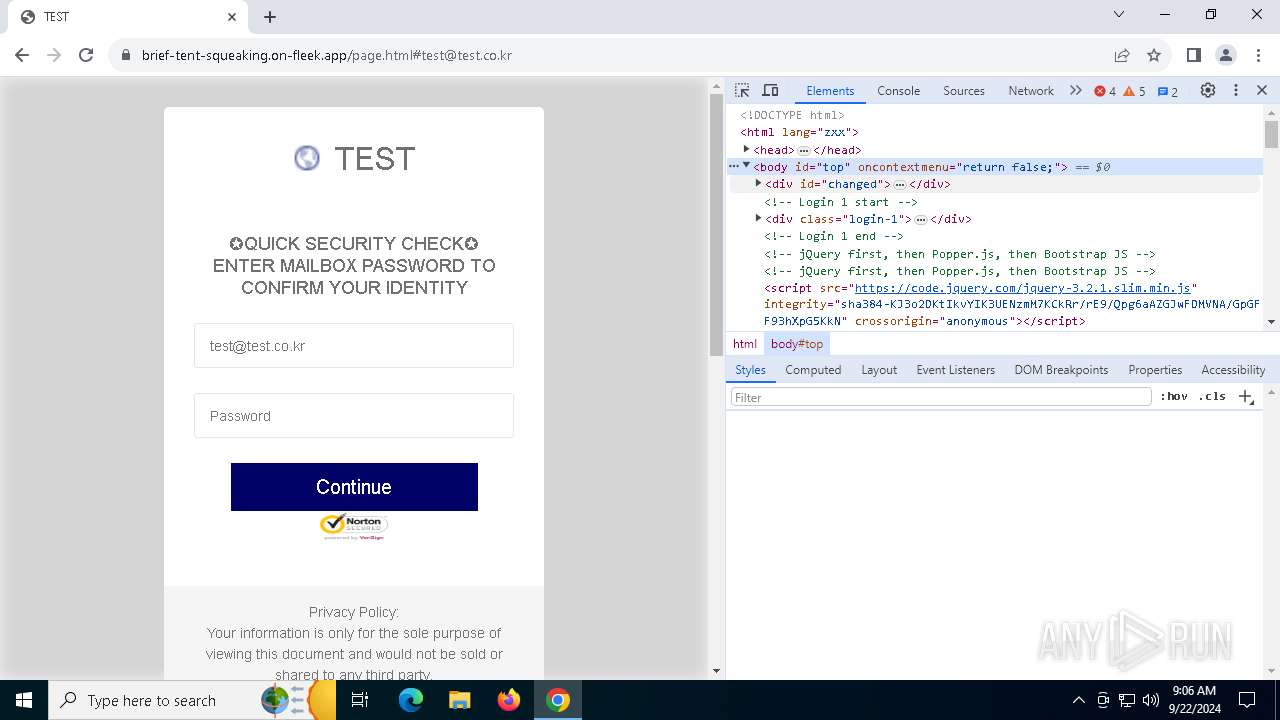The image size is (1280, 720).
Task: Toggle the .cls class editor
Action: (1212, 396)
